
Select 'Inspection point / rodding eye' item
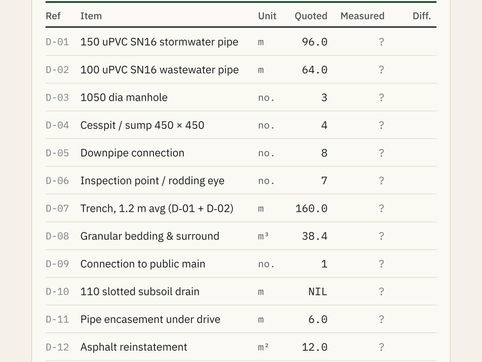point(152,181)
